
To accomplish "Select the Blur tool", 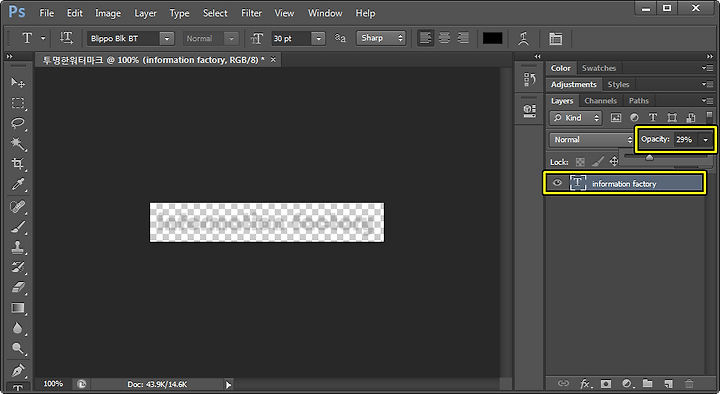I will (x=18, y=328).
